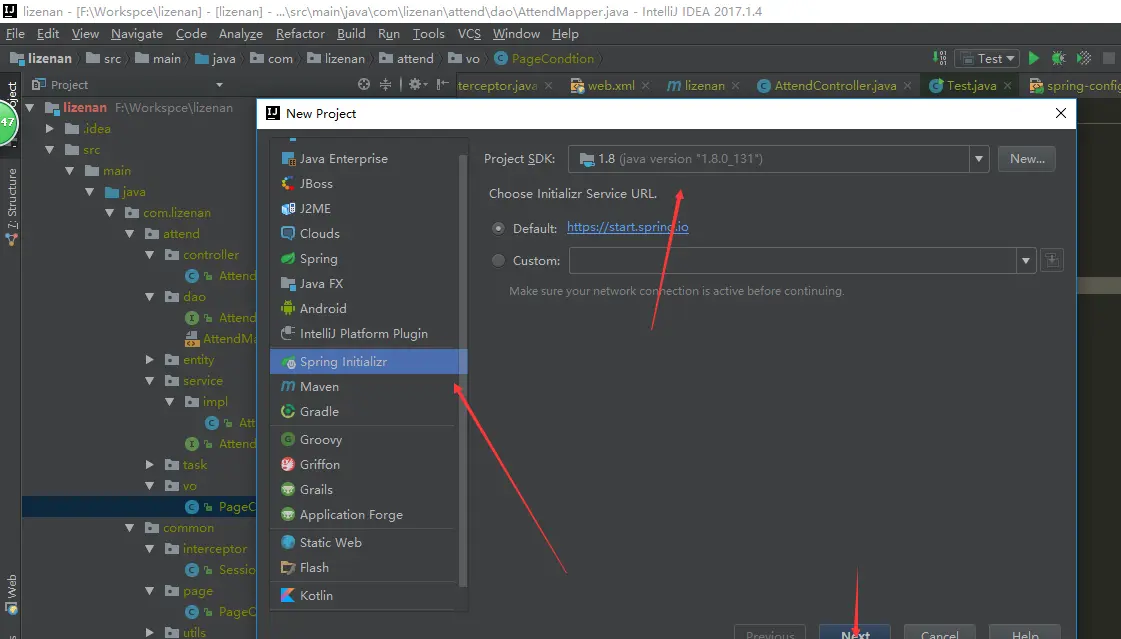The width and height of the screenshot is (1121, 639).
Task: Click the Help button in dialog
Action: (1024, 633)
